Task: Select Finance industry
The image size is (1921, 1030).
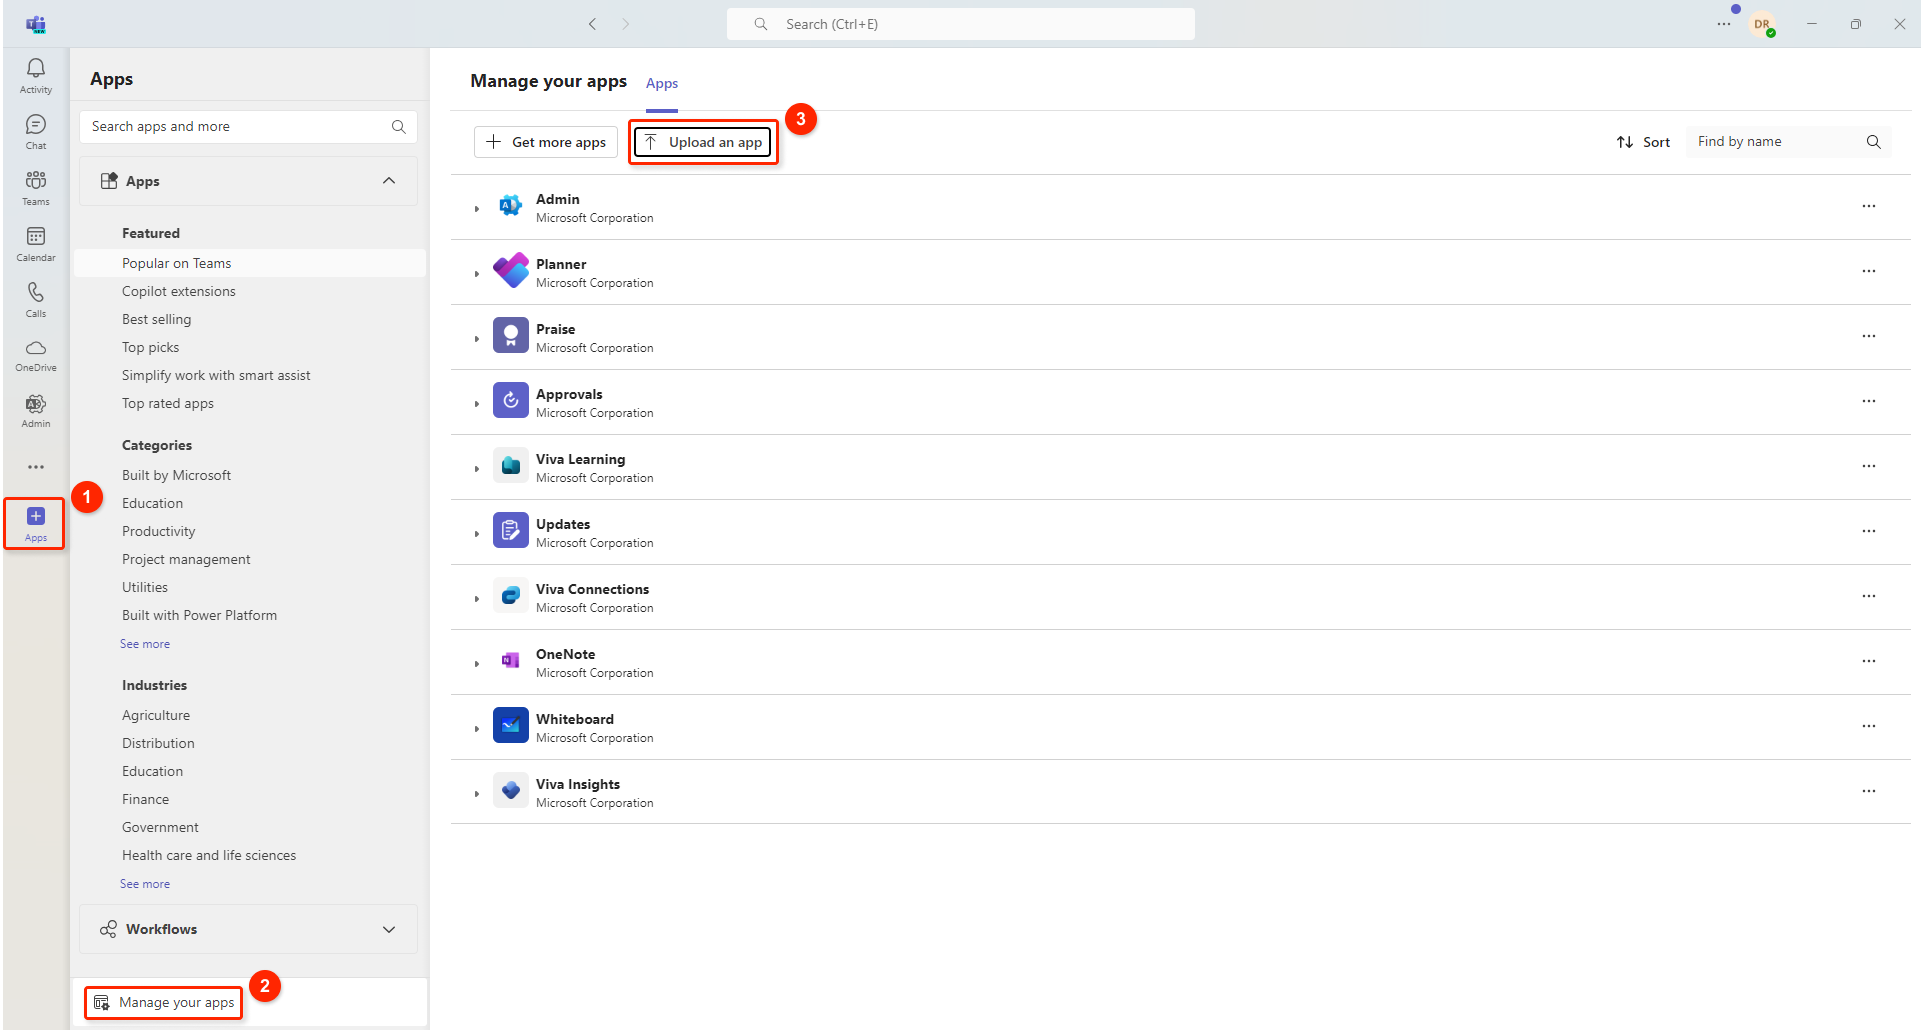Action: coord(146,799)
